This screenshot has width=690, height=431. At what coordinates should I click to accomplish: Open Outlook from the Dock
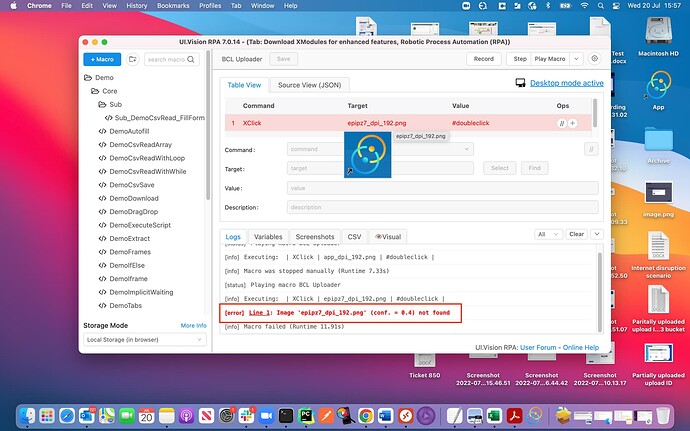[x=87, y=416]
